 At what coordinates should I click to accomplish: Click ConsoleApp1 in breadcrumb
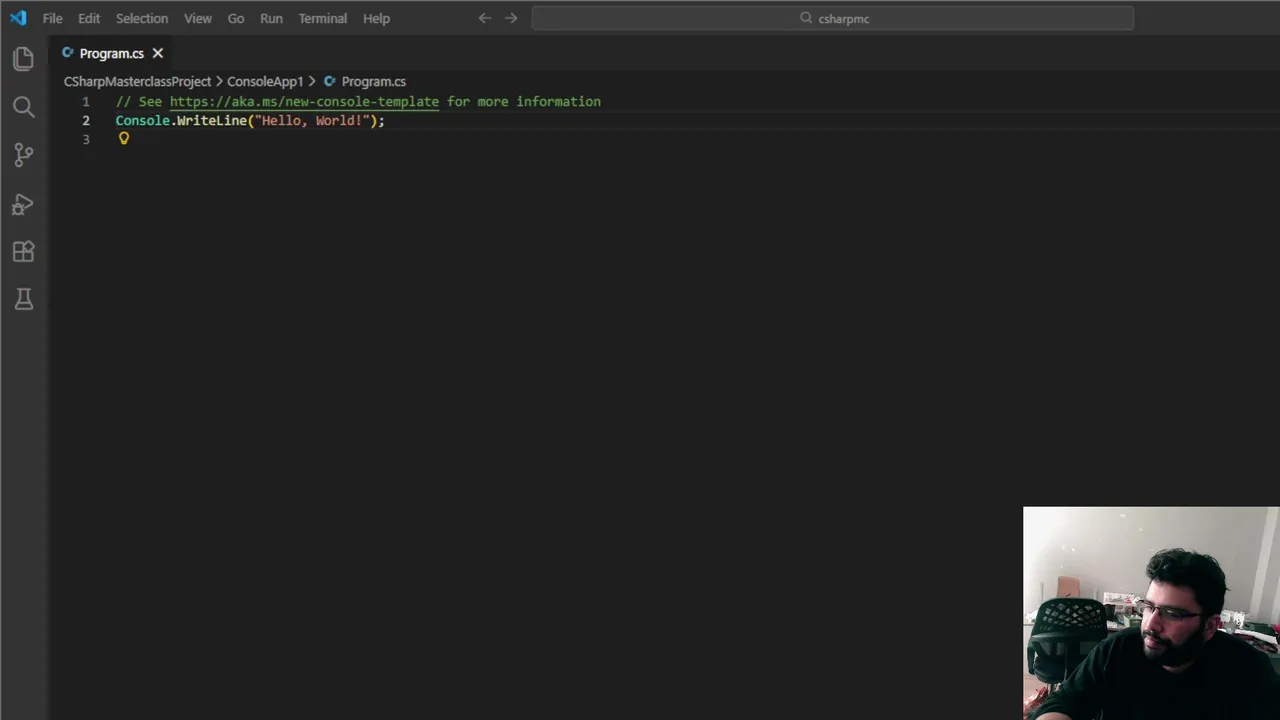pos(265,81)
